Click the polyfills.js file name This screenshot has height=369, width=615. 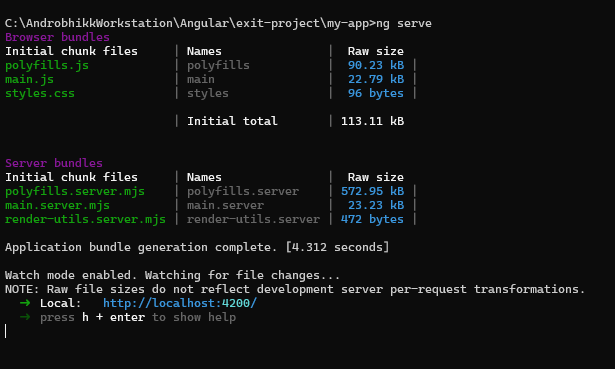(x=47, y=65)
